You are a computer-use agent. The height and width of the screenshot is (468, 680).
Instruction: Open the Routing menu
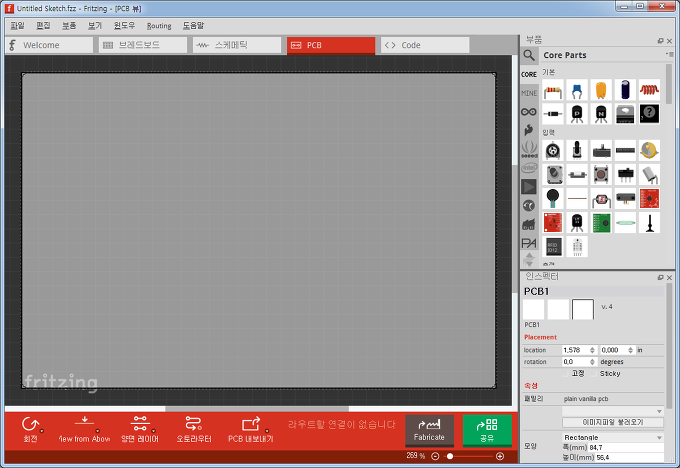(x=159, y=26)
